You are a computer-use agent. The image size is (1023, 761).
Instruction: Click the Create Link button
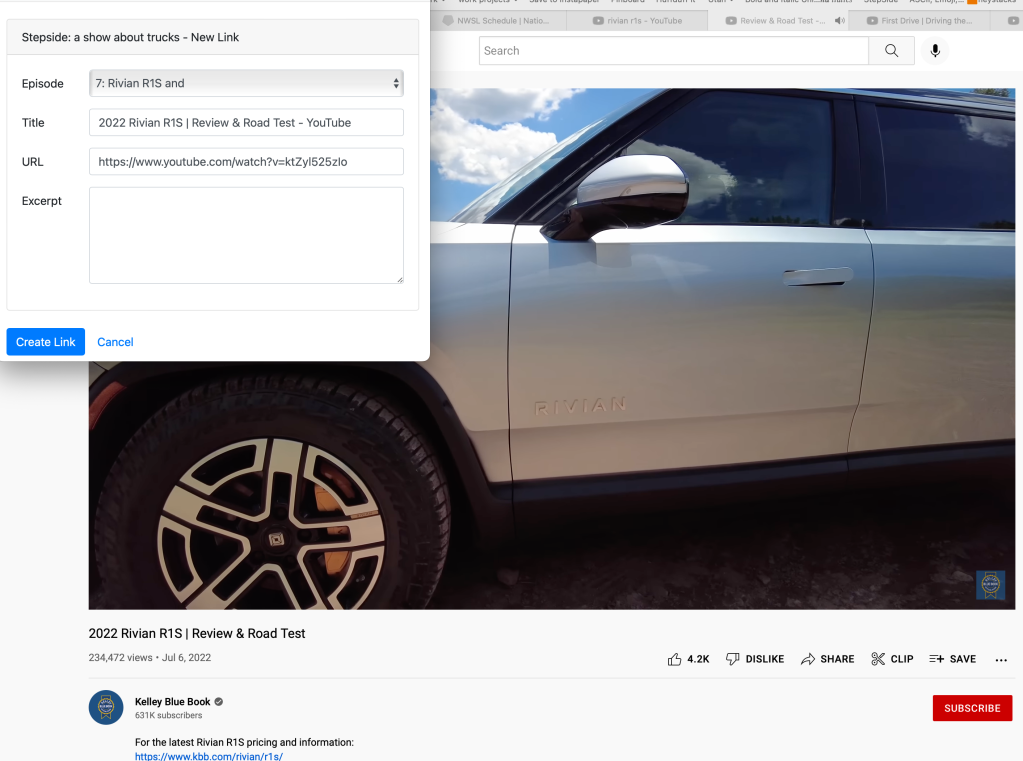[46, 342]
